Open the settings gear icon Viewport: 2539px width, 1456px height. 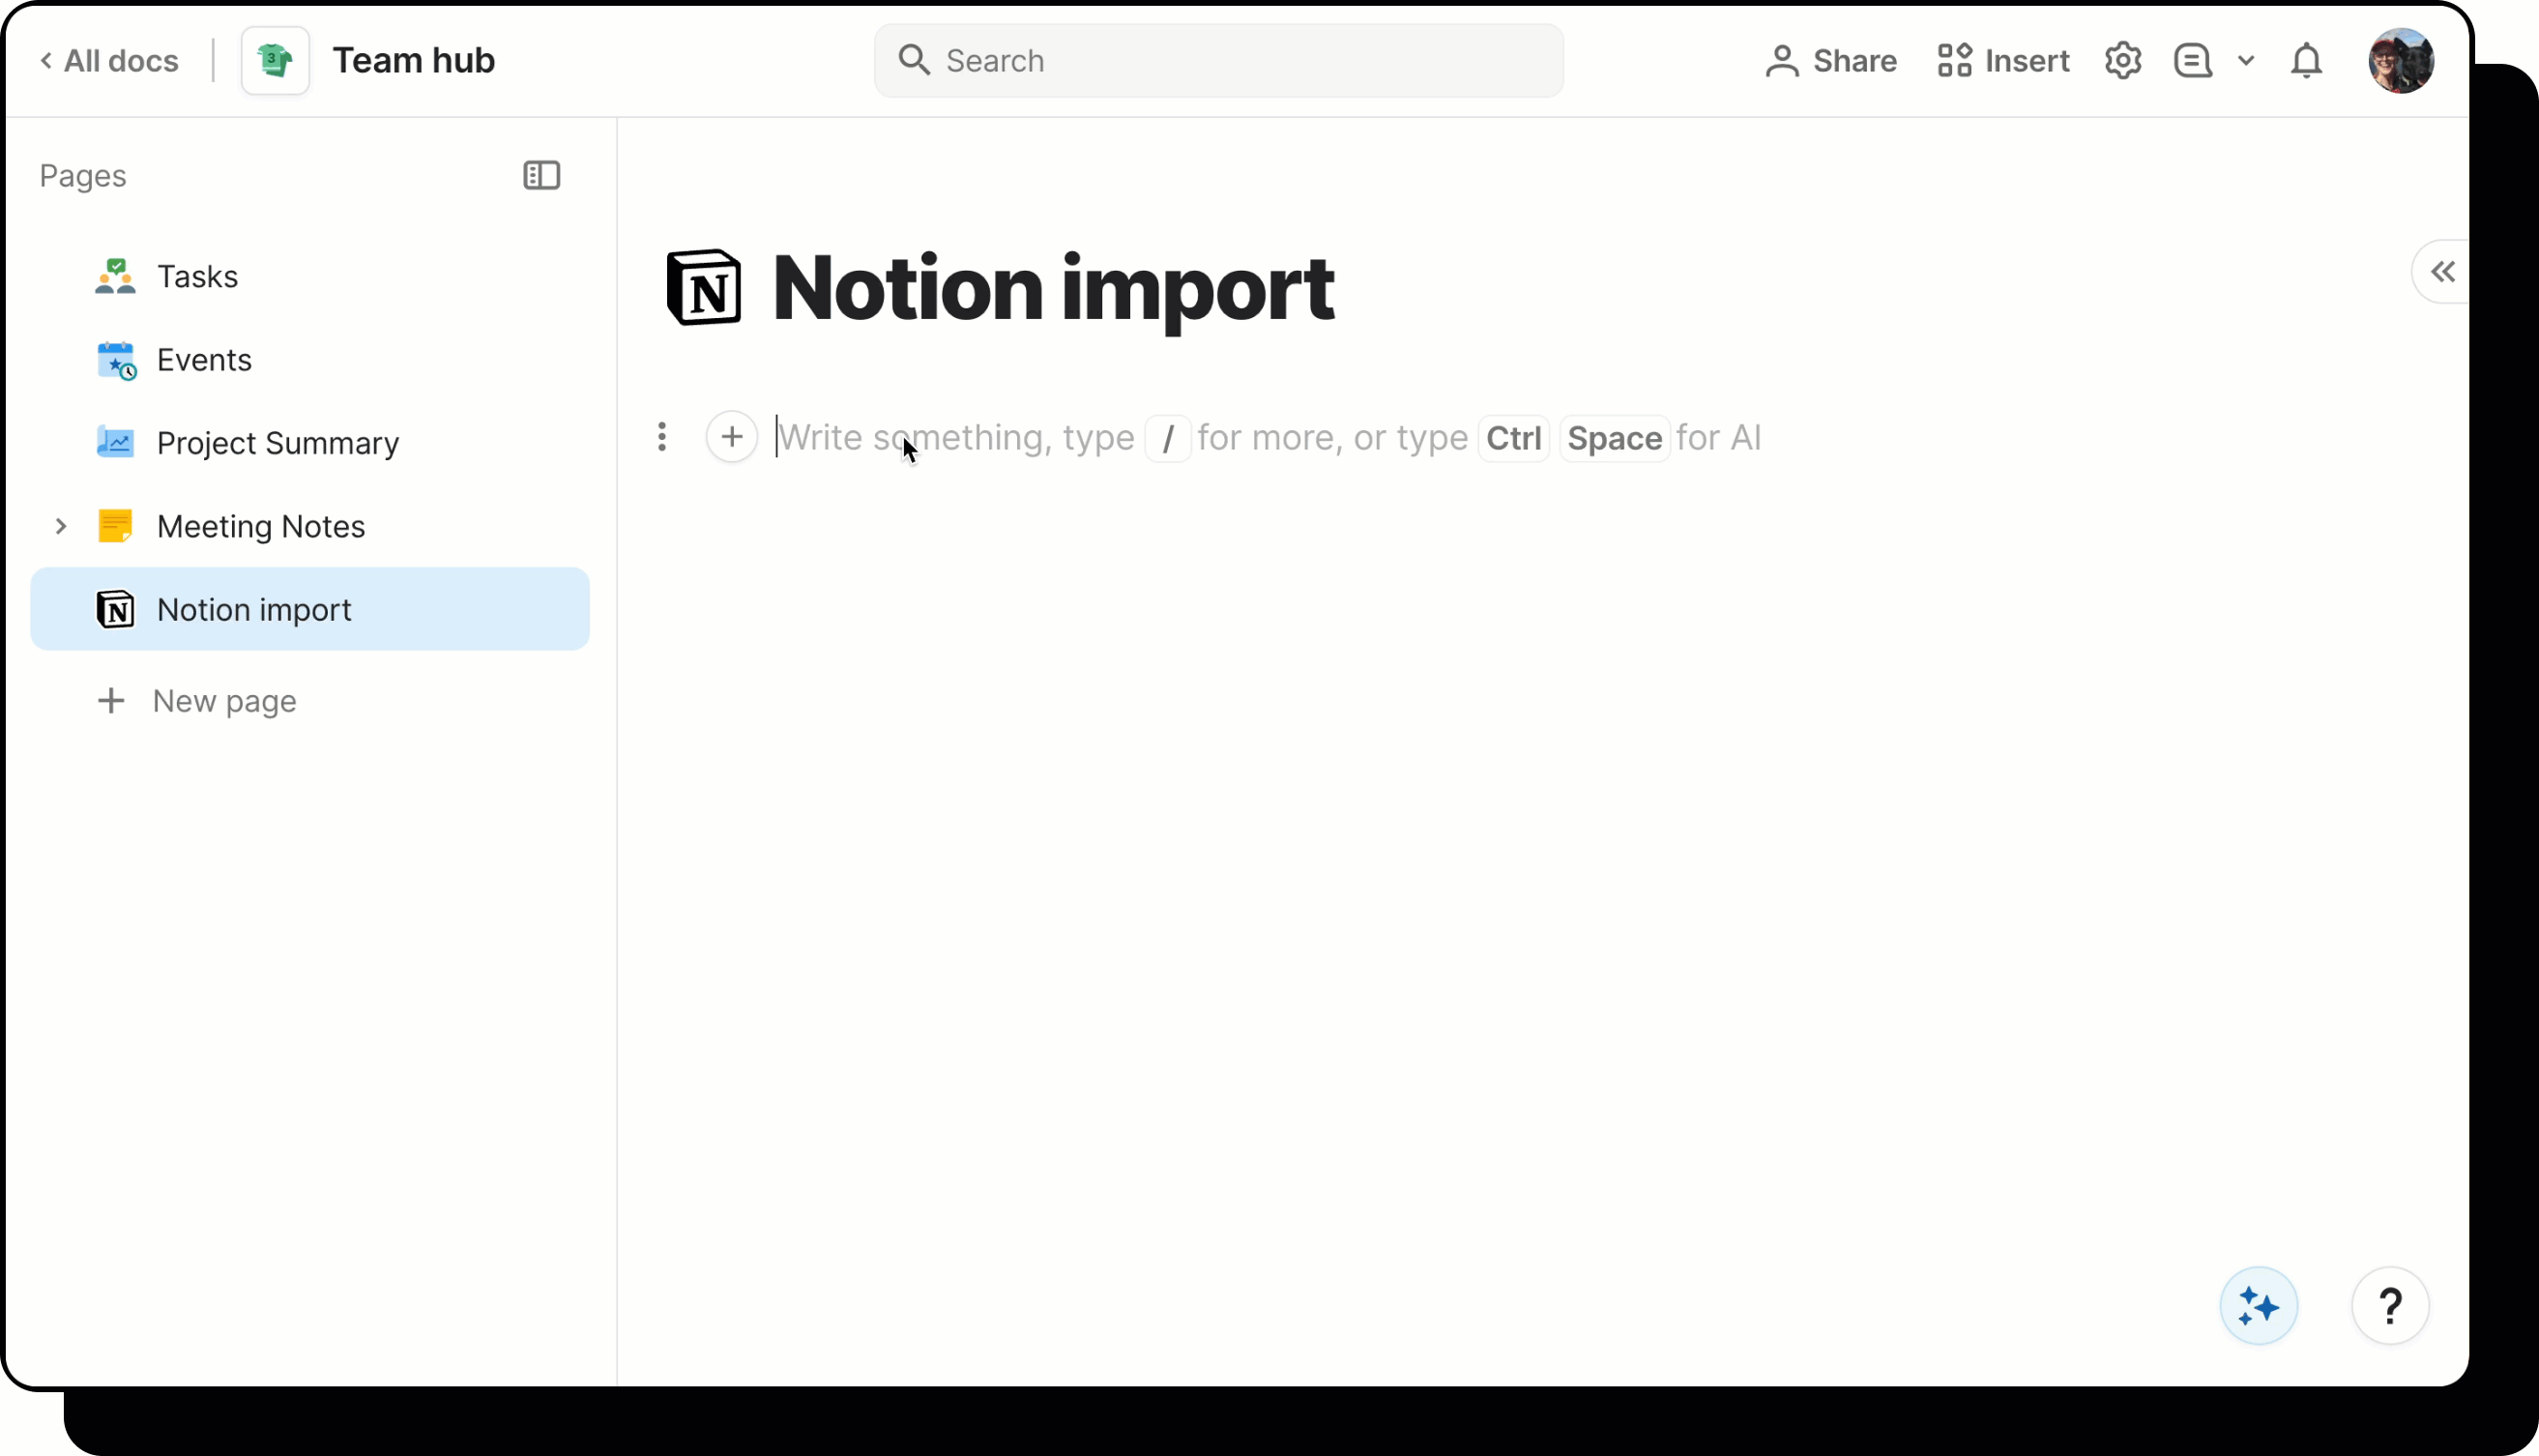pyautogui.click(x=2122, y=61)
